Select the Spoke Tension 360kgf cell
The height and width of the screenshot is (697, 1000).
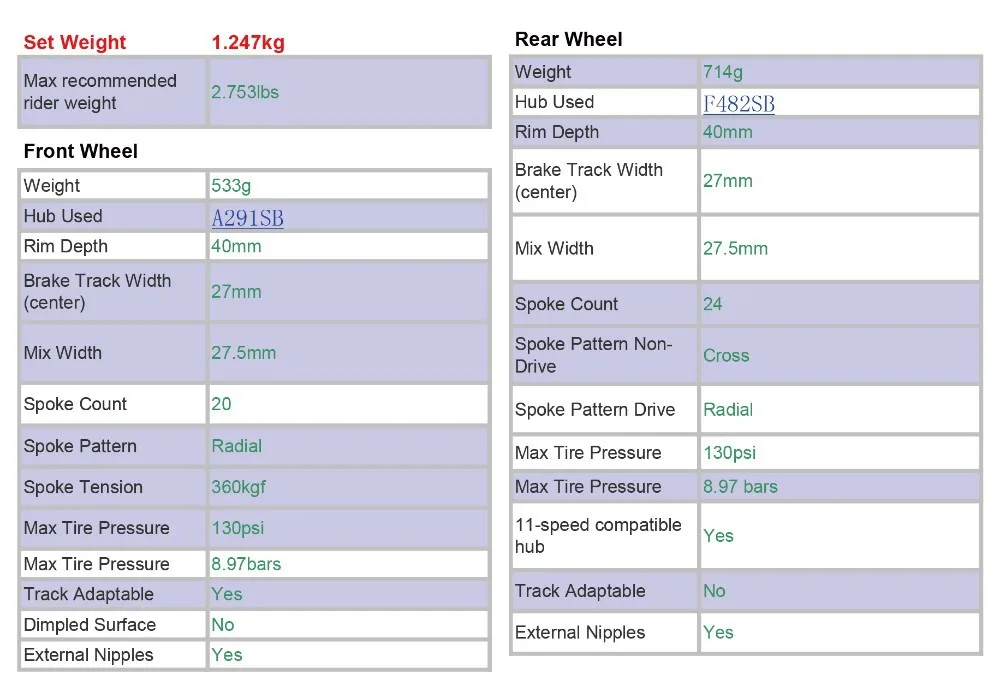348,487
